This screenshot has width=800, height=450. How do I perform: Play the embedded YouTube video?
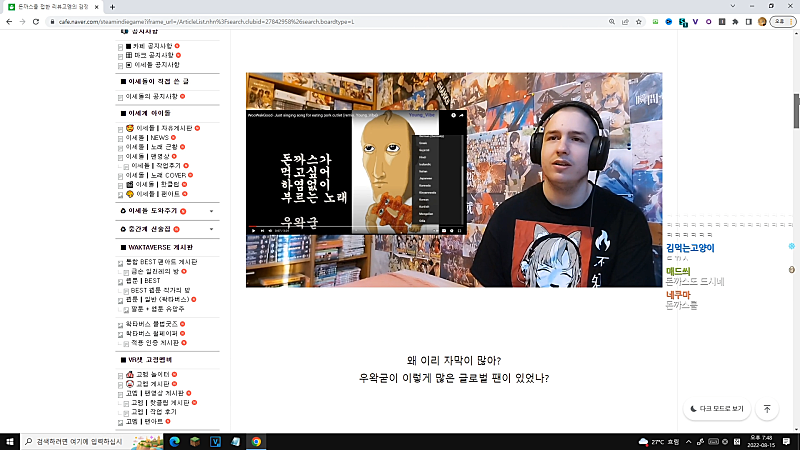(x=253, y=231)
